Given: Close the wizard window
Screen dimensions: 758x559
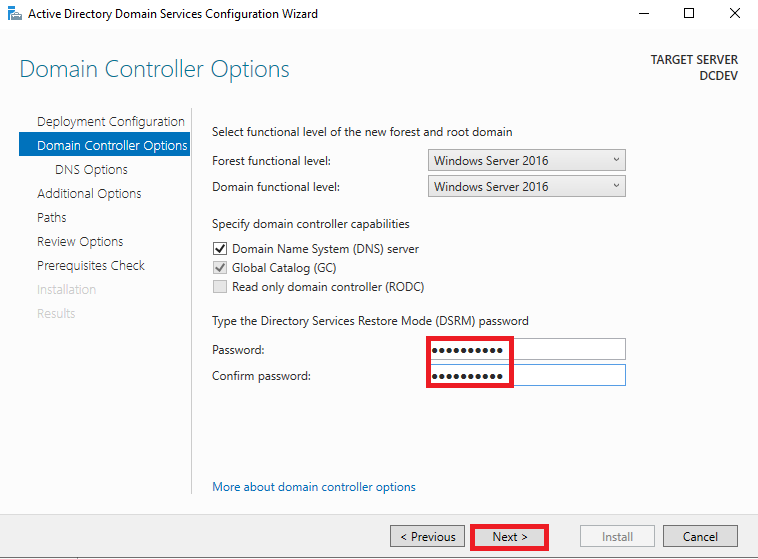Looking at the screenshot, I should coord(735,14).
